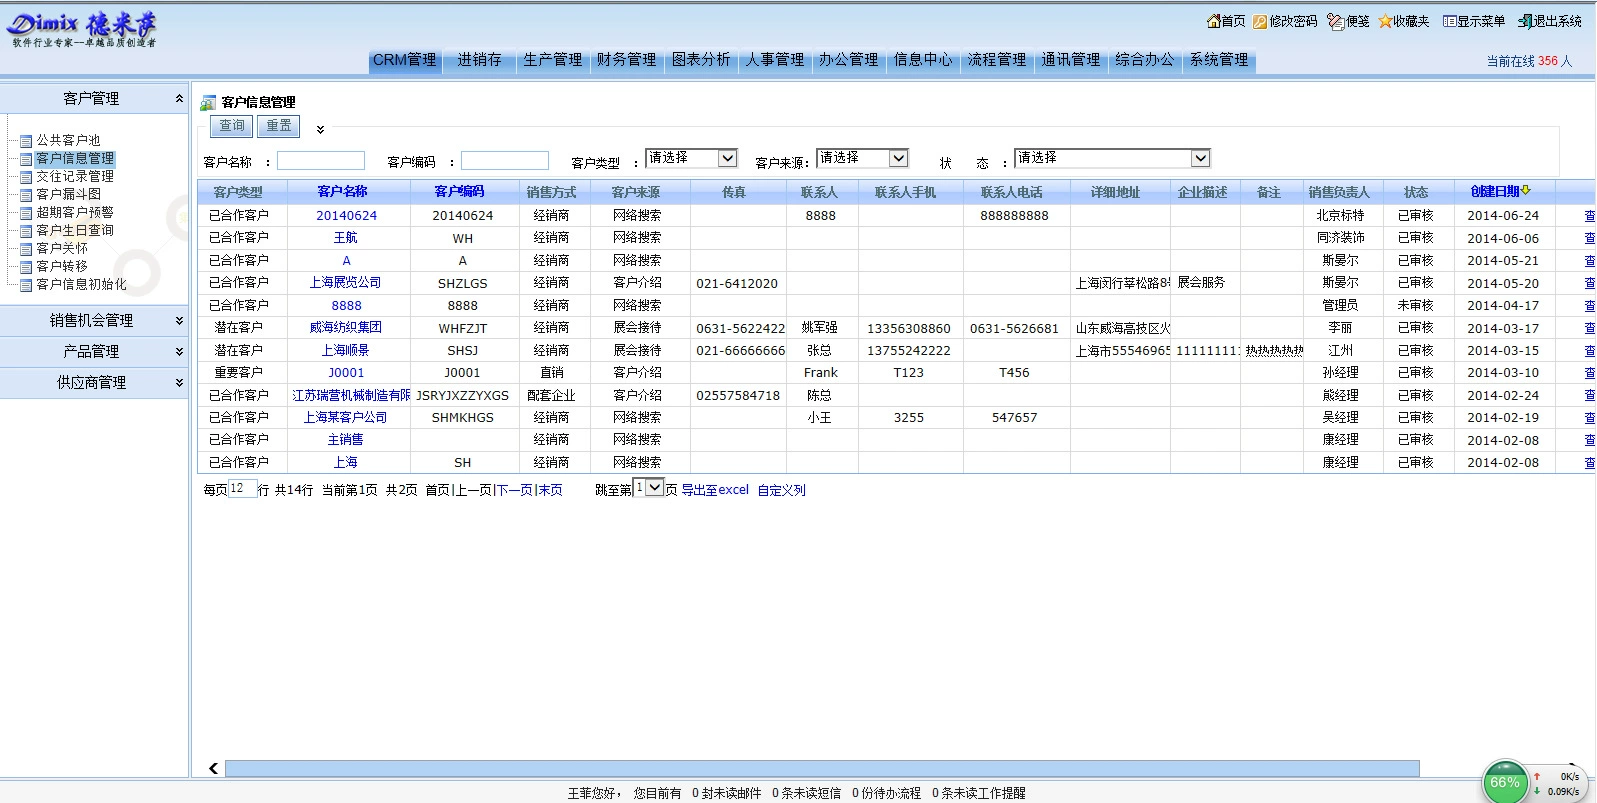
Task: Open 客户转移 in the sidebar
Action: coord(62,266)
